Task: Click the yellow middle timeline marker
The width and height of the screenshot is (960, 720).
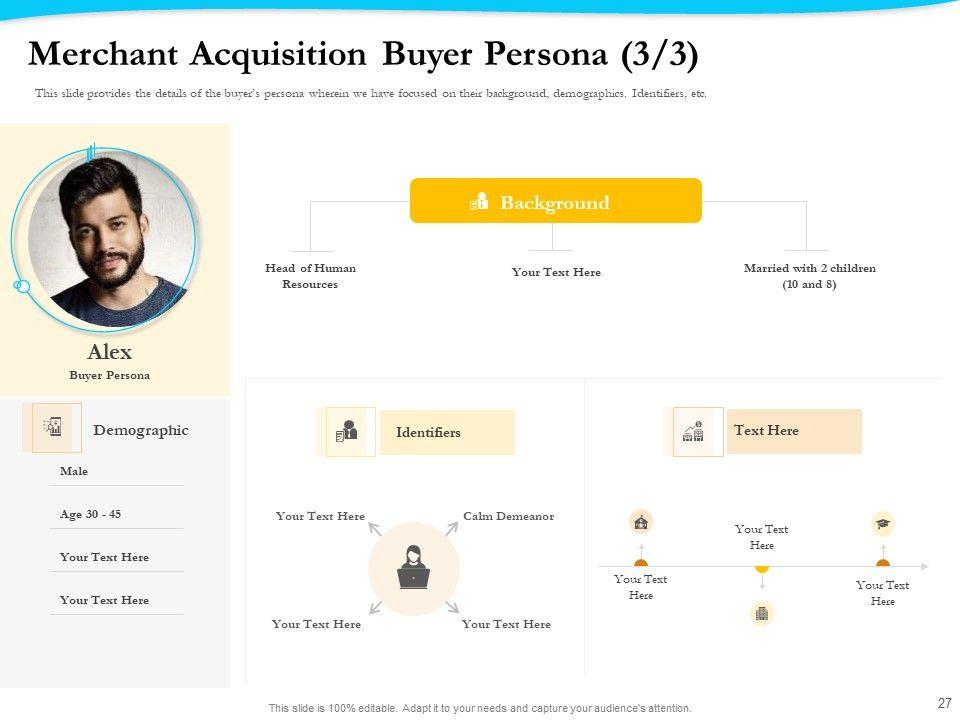Action: pyautogui.click(x=762, y=567)
